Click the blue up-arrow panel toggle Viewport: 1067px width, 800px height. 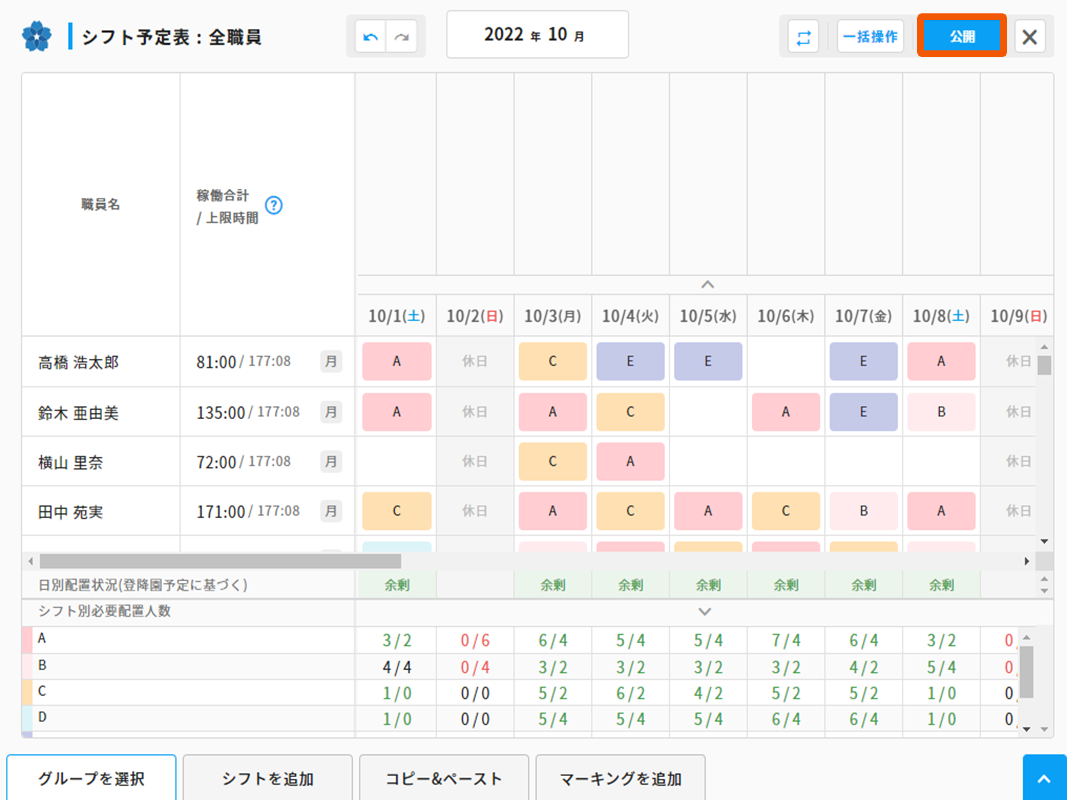tap(1044, 778)
